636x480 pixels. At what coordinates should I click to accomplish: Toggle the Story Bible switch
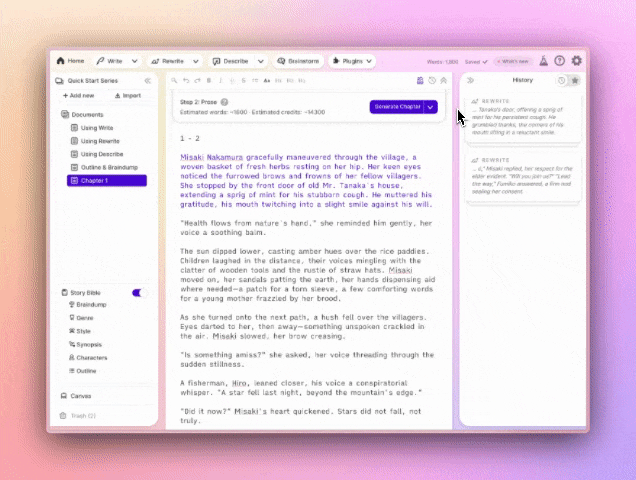[x=139, y=293]
